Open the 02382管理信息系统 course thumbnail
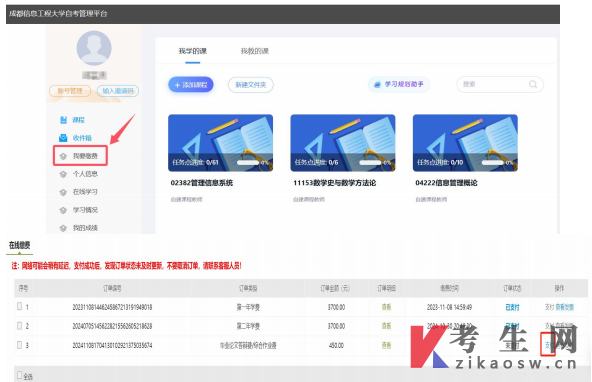The height and width of the screenshot is (382, 592). [220, 143]
